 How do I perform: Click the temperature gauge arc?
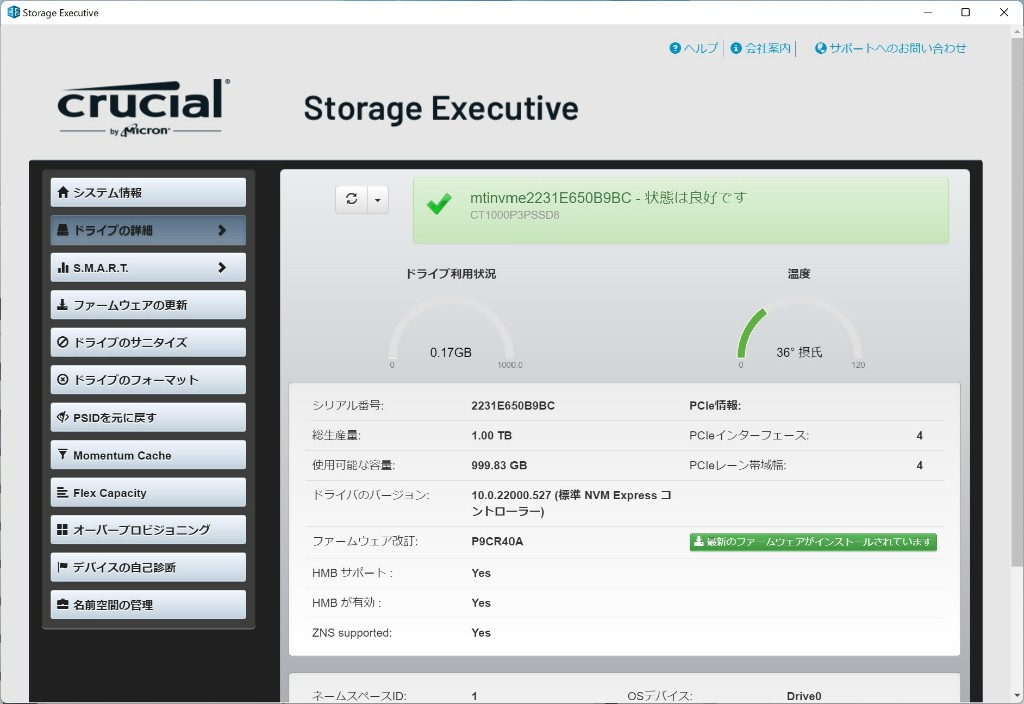752,328
